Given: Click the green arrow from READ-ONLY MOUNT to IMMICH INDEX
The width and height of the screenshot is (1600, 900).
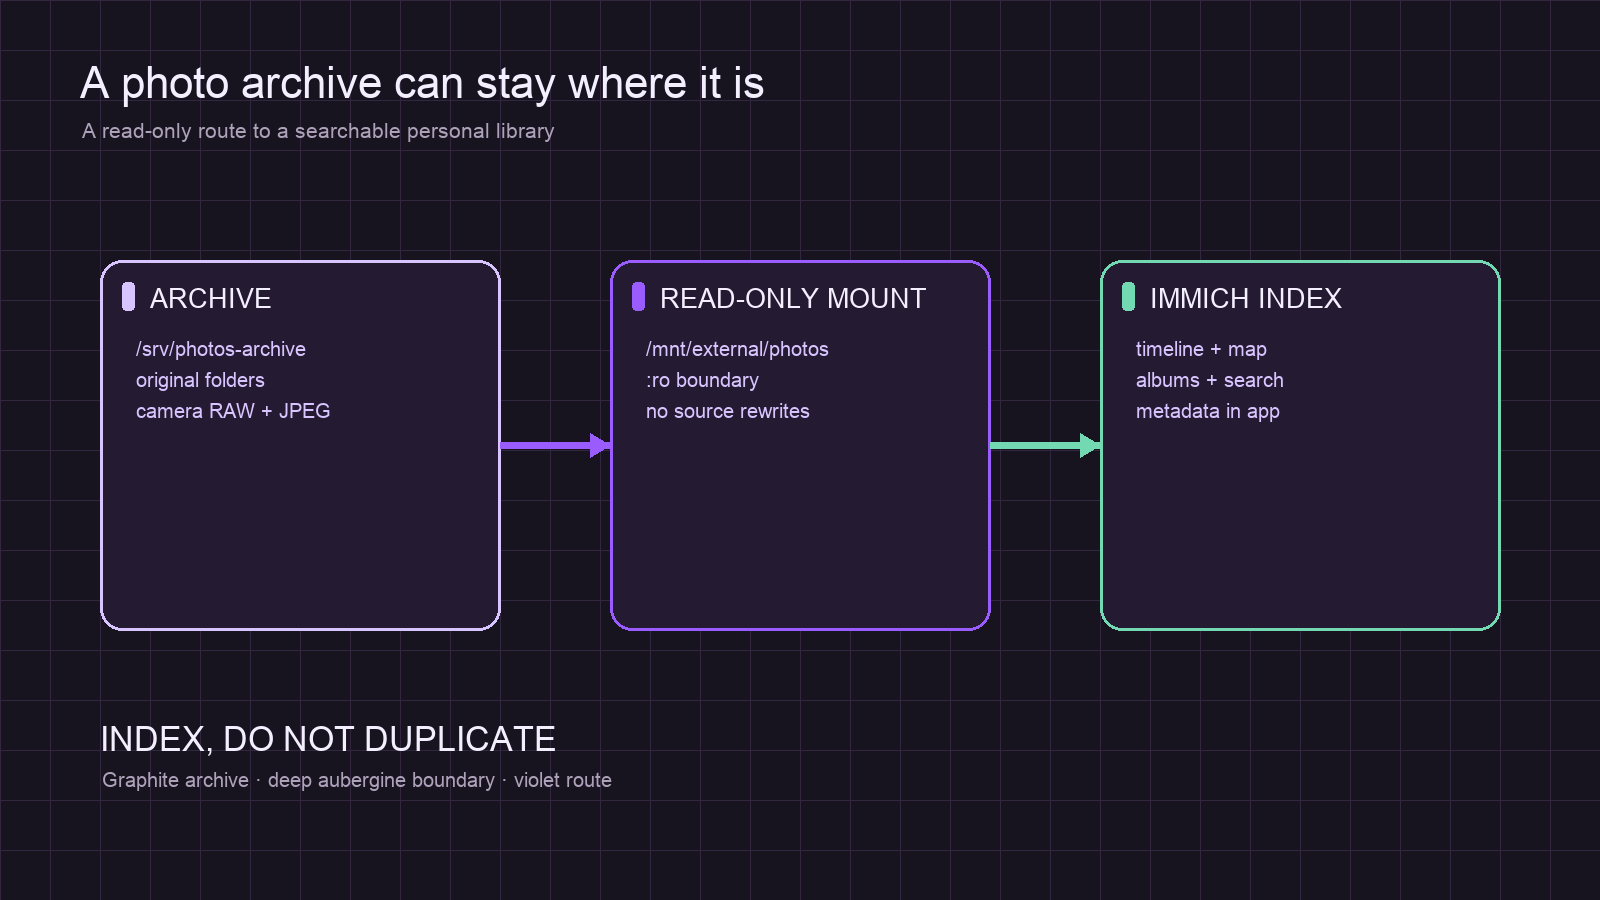Looking at the screenshot, I should point(1045,445).
